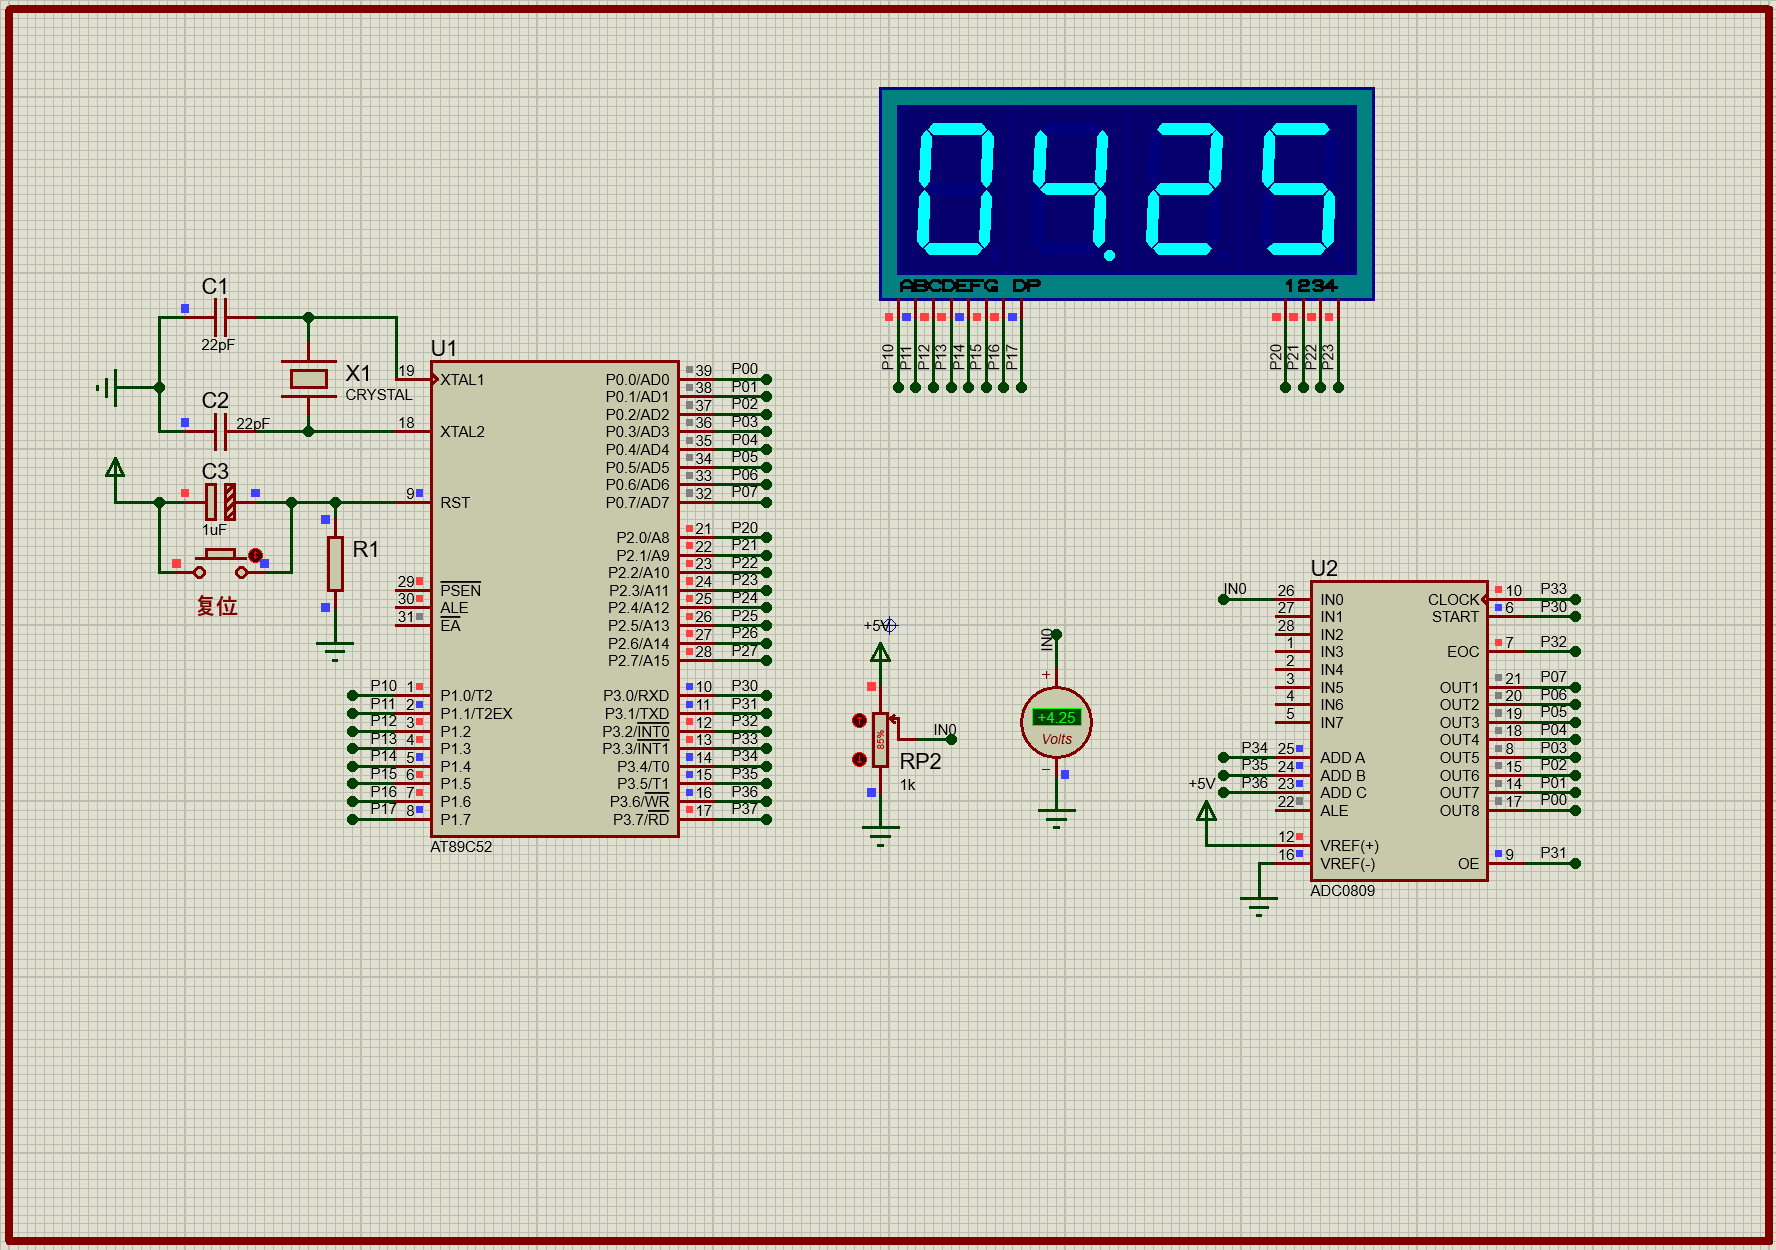Click the '1k' value under RP2

[x=908, y=785]
